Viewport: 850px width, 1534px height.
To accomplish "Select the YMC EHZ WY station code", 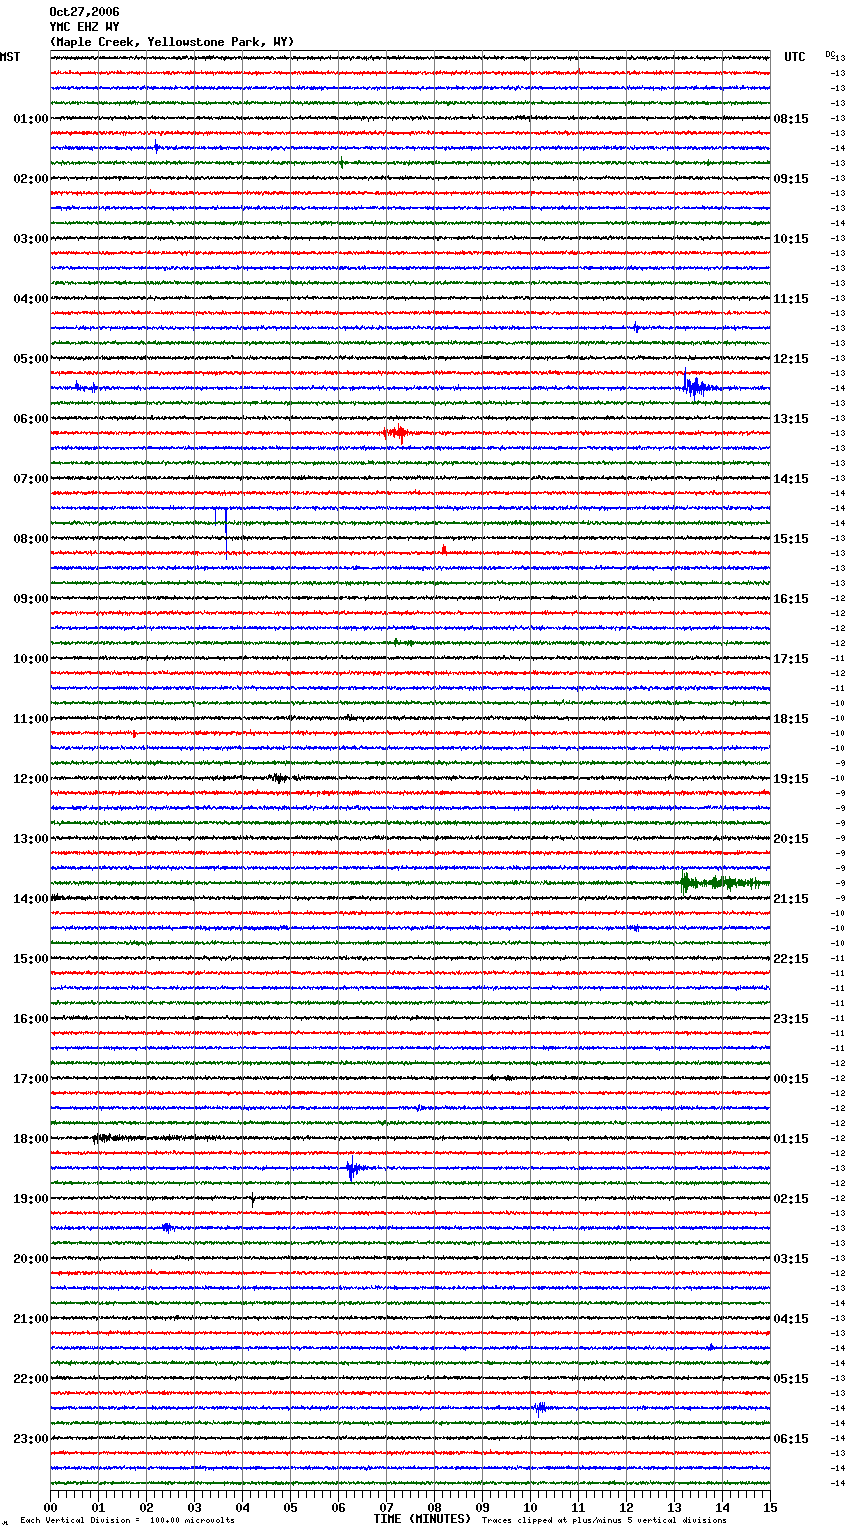I will 84,27.
